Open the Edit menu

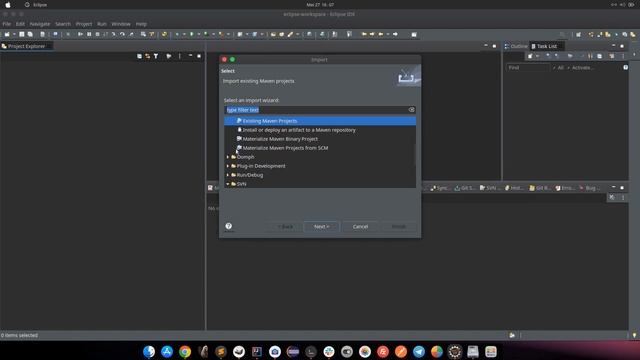20,24
